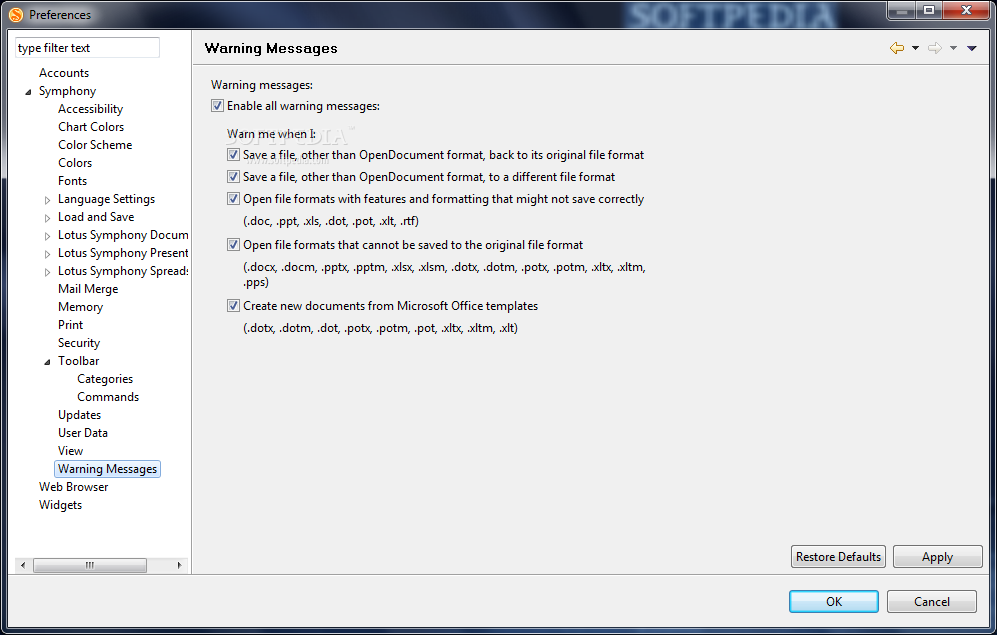Open Security preferences
Screen dimensions: 997x635
pyautogui.click(x=79, y=343)
